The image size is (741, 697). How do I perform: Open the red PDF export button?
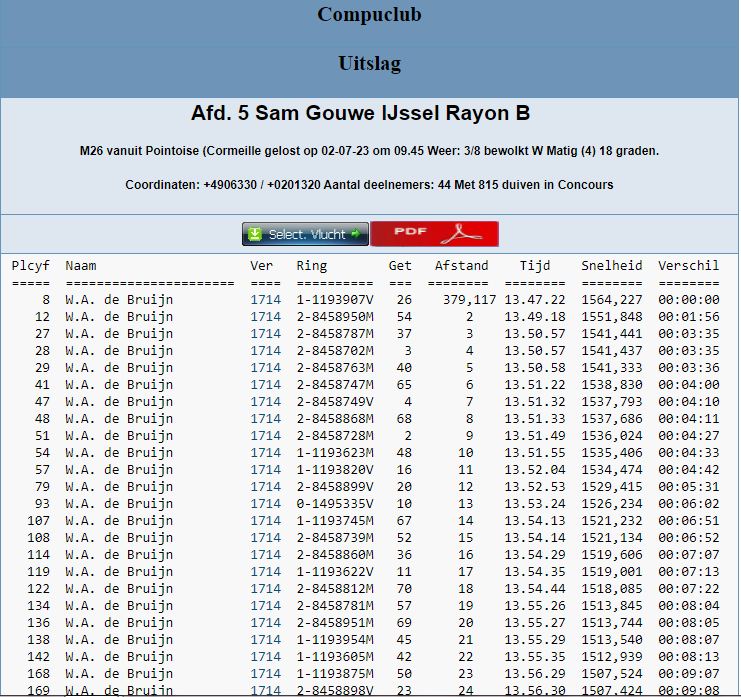point(434,233)
